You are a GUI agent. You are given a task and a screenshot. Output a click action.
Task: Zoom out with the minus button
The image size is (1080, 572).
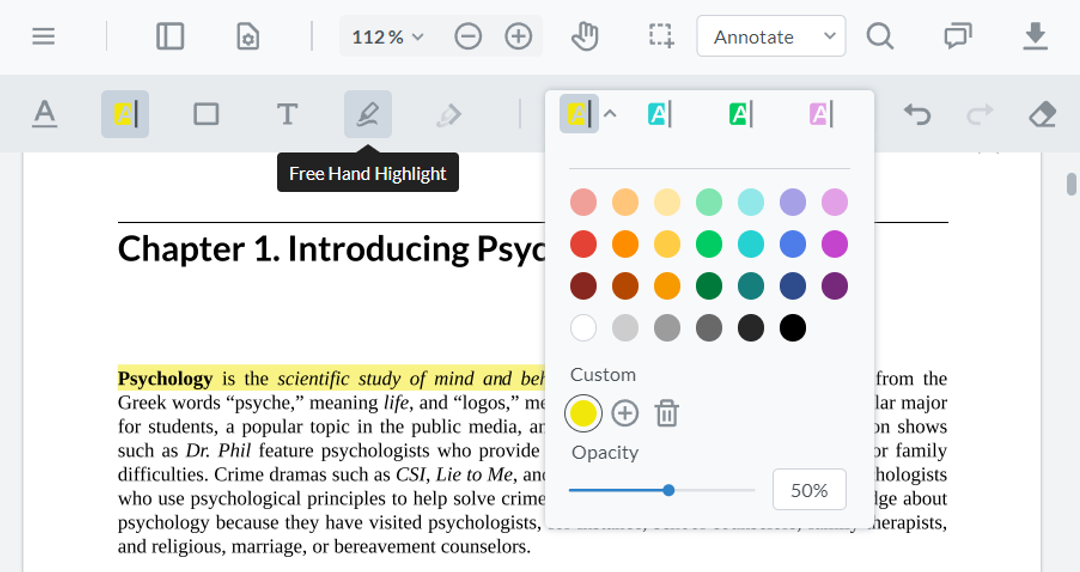click(468, 36)
